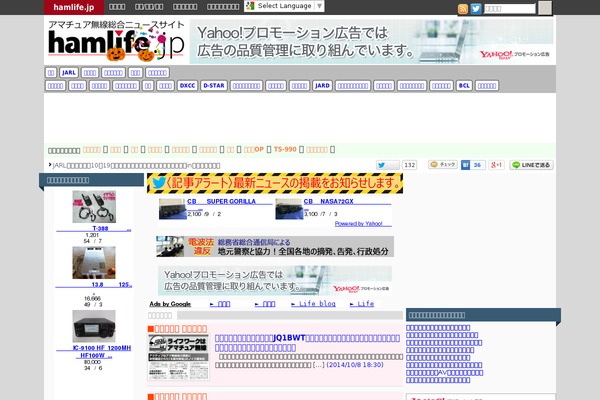Viewport: 600px width, 400px height.
Task: Click the IC-9100 radio thumbnail
Action: pos(94,326)
